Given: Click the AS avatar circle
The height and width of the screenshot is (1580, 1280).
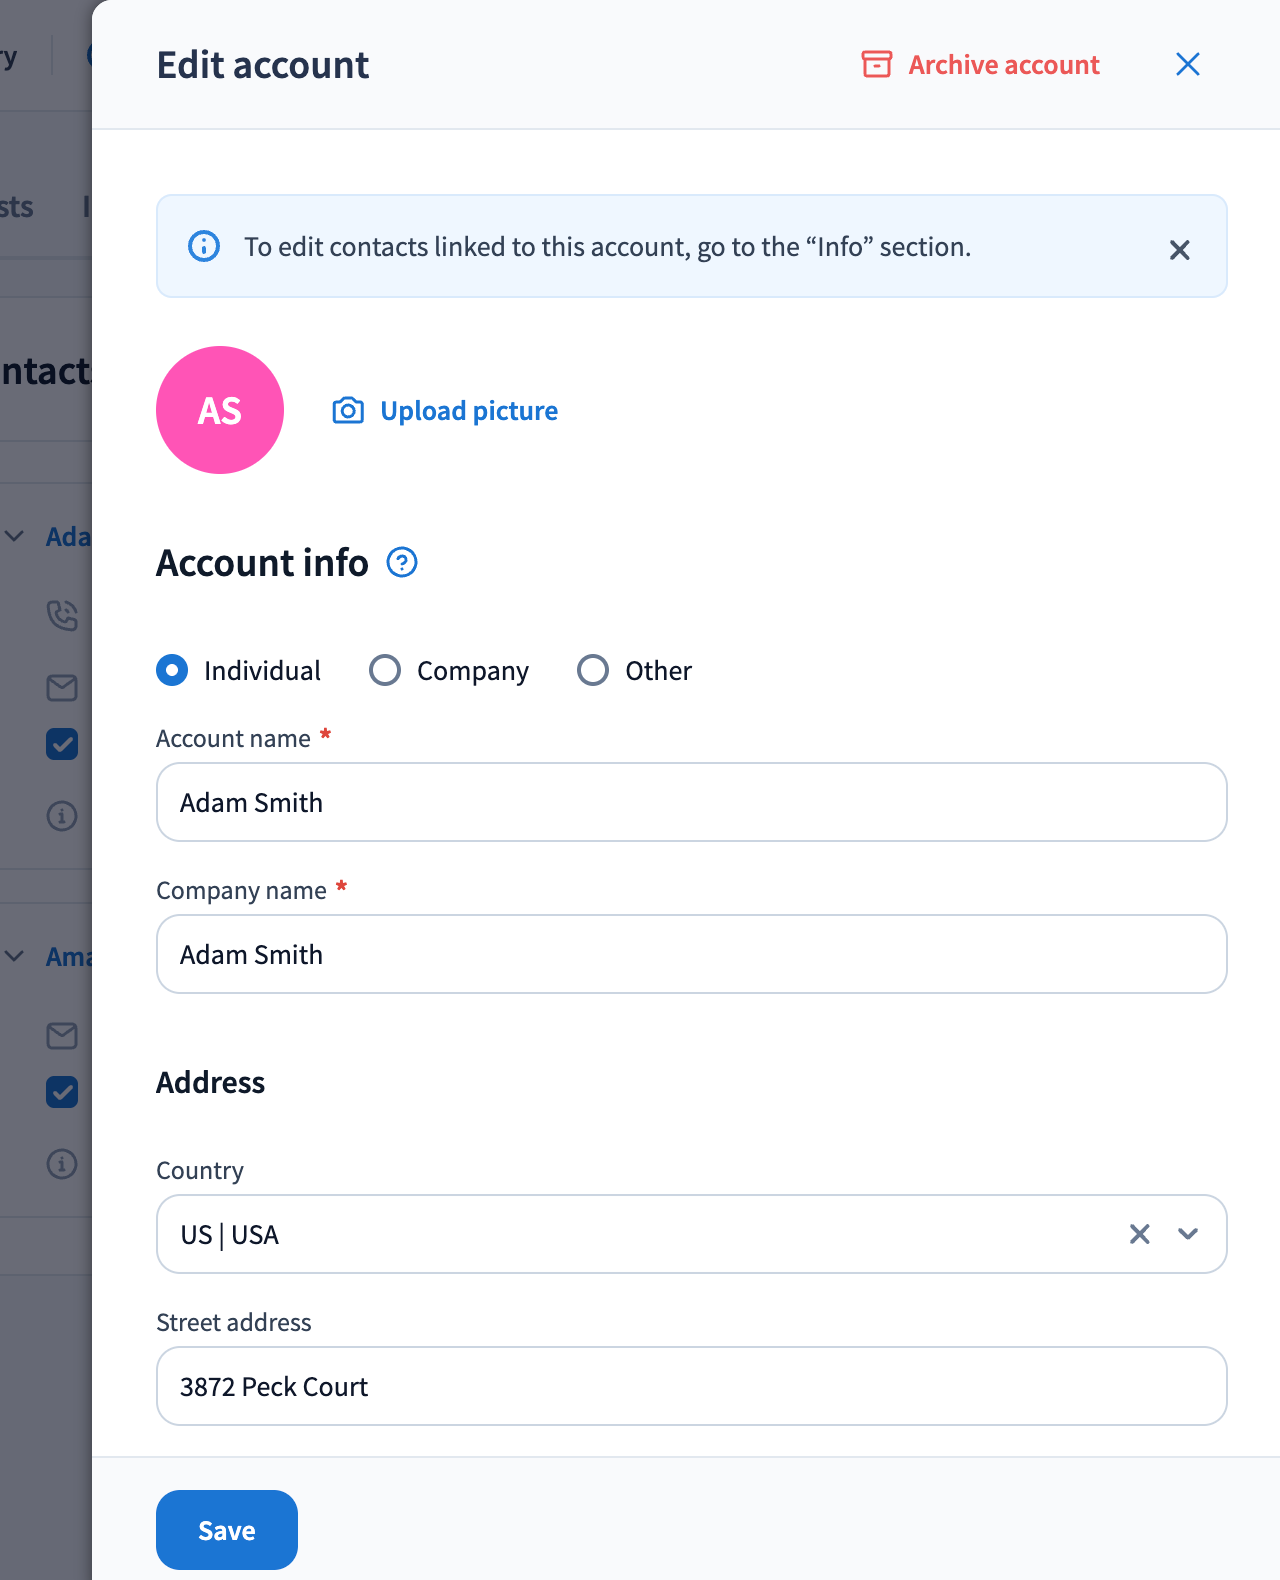Looking at the screenshot, I should 220,410.
